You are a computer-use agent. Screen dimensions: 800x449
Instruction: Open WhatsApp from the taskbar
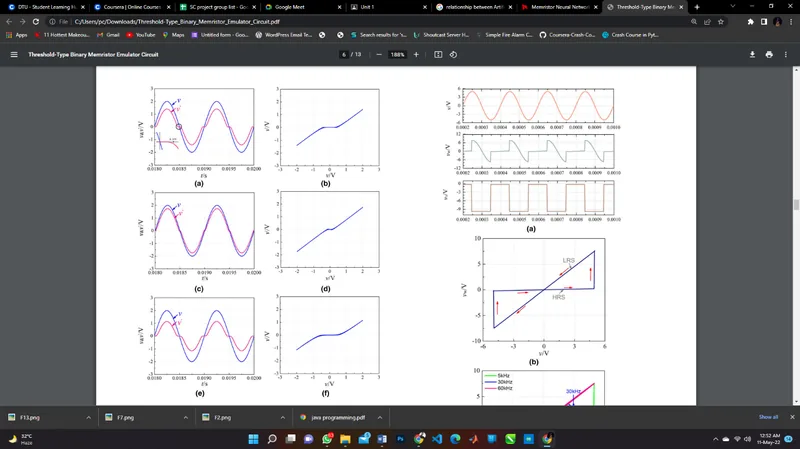(x=327, y=439)
